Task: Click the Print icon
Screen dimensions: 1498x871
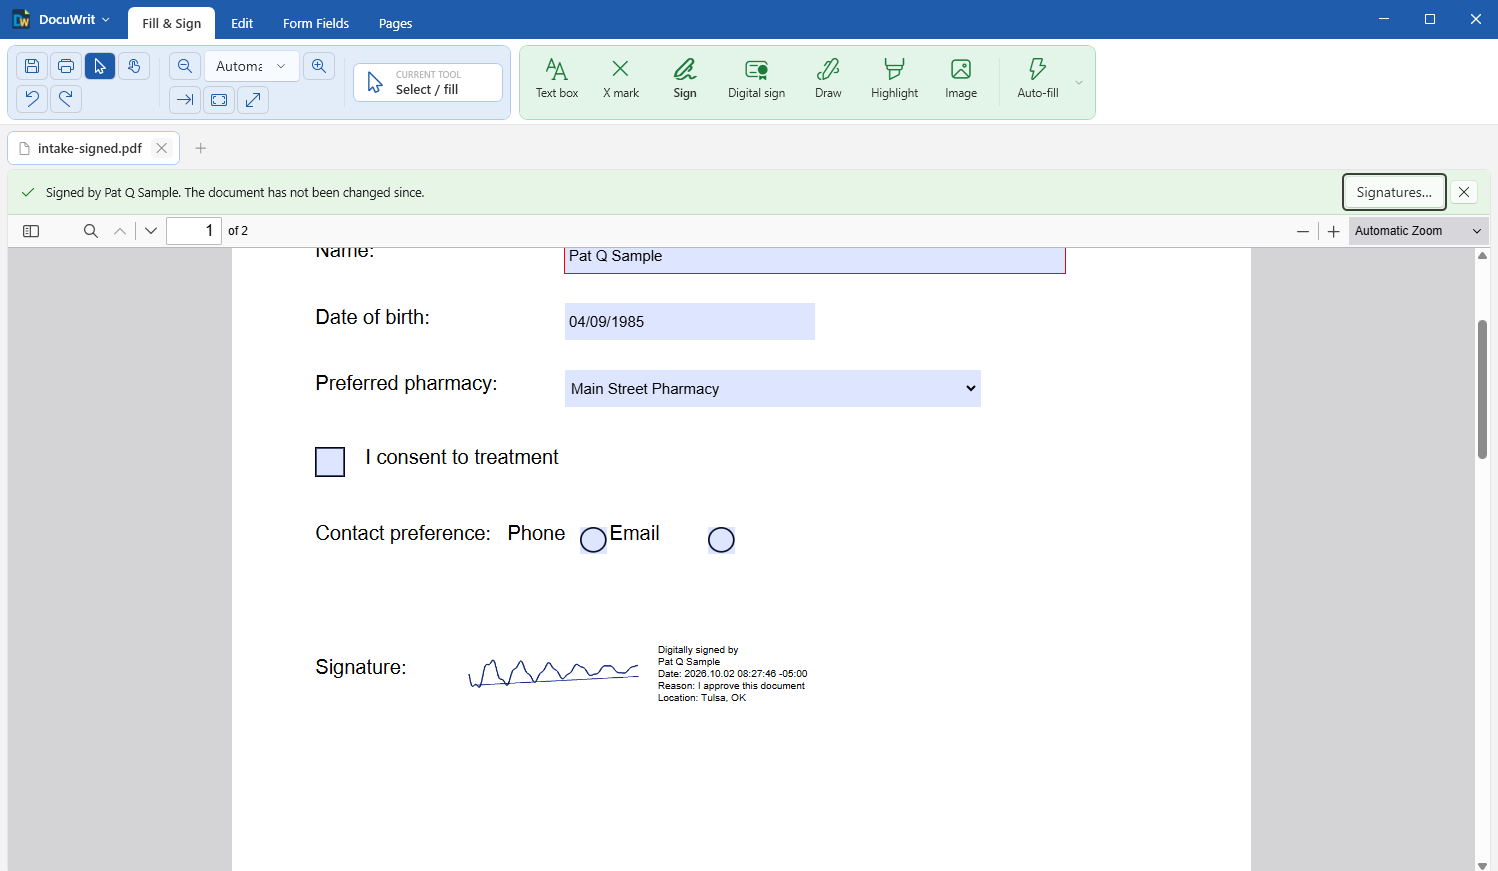Action: point(66,66)
